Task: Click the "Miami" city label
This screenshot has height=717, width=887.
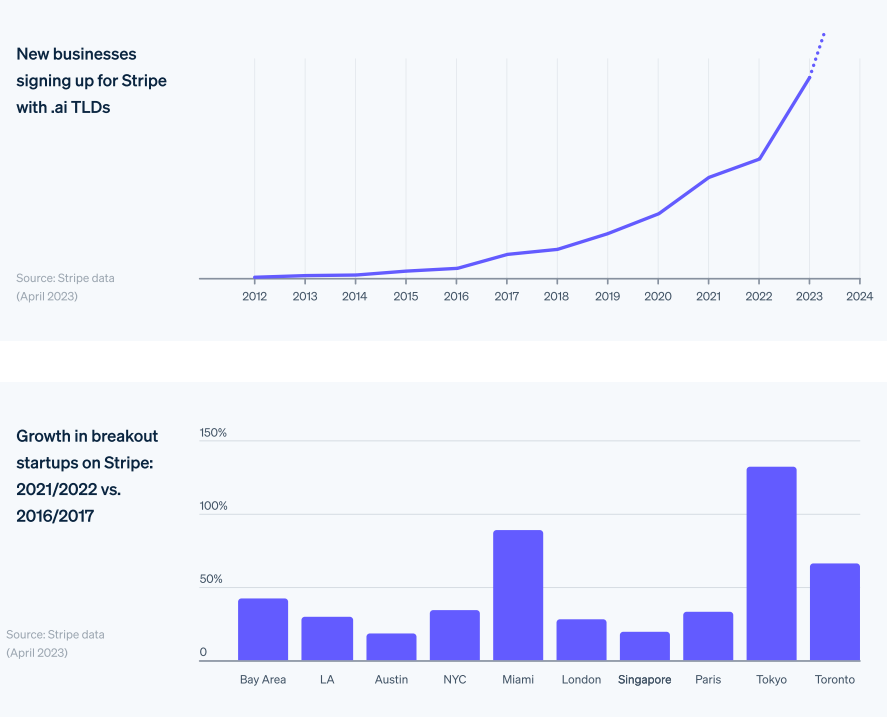Action: coord(518,679)
